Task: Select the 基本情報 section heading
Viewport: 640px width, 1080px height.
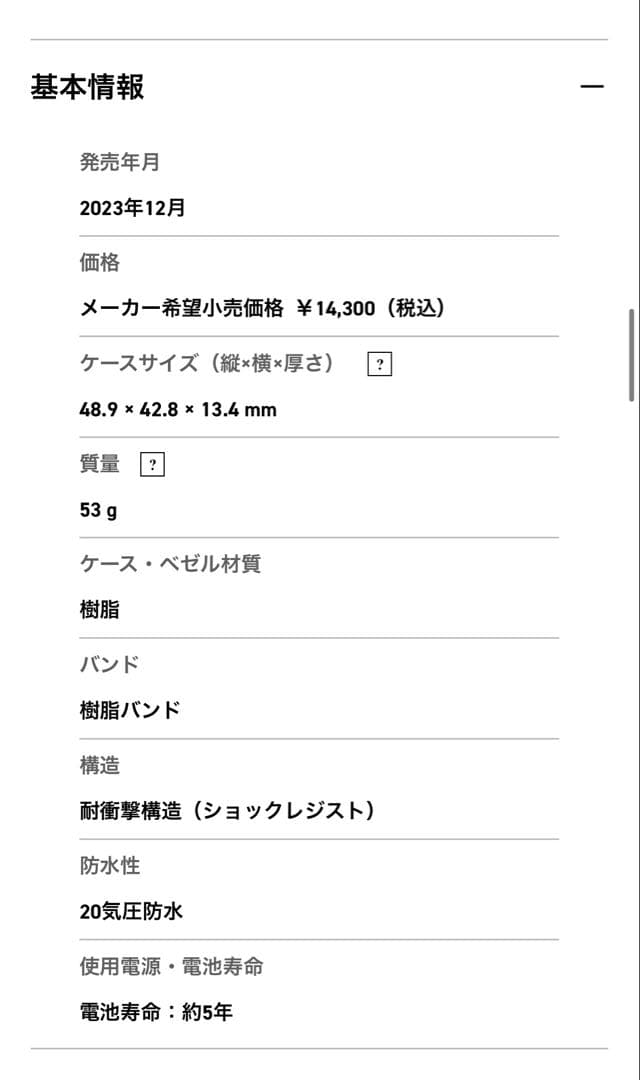Action: [88, 88]
